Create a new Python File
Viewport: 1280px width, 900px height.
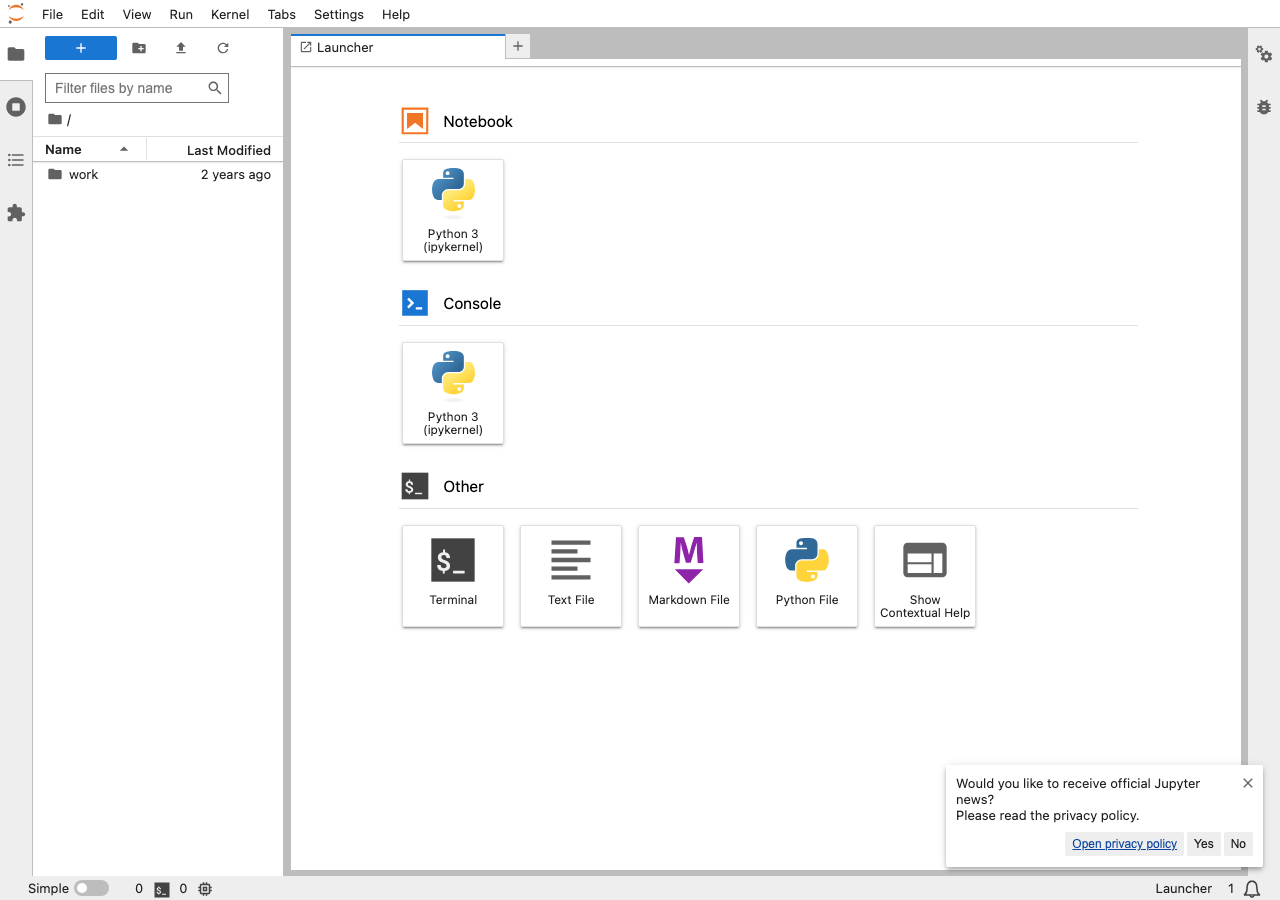(807, 576)
